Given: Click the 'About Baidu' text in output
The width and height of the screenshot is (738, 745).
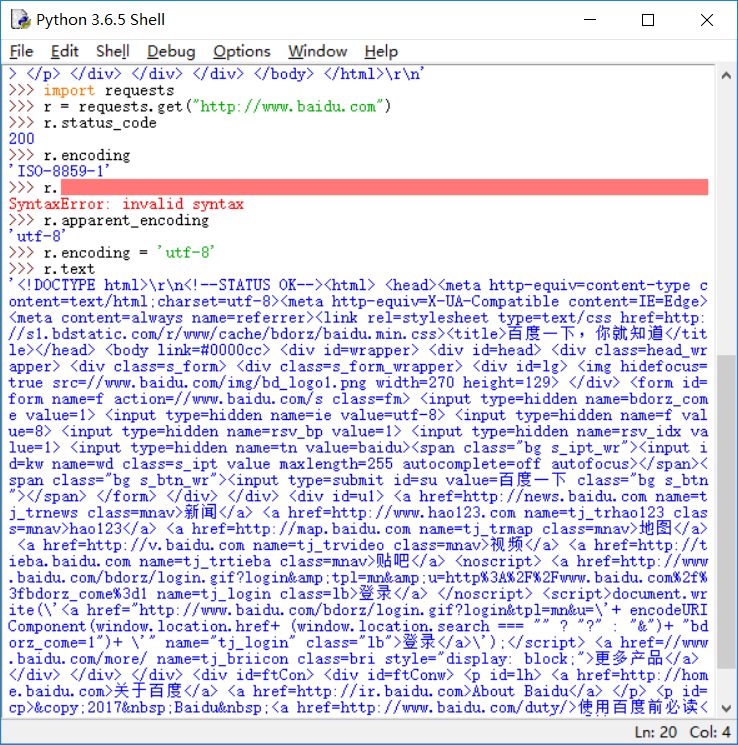Looking at the screenshot, I should (x=520, y=691).
